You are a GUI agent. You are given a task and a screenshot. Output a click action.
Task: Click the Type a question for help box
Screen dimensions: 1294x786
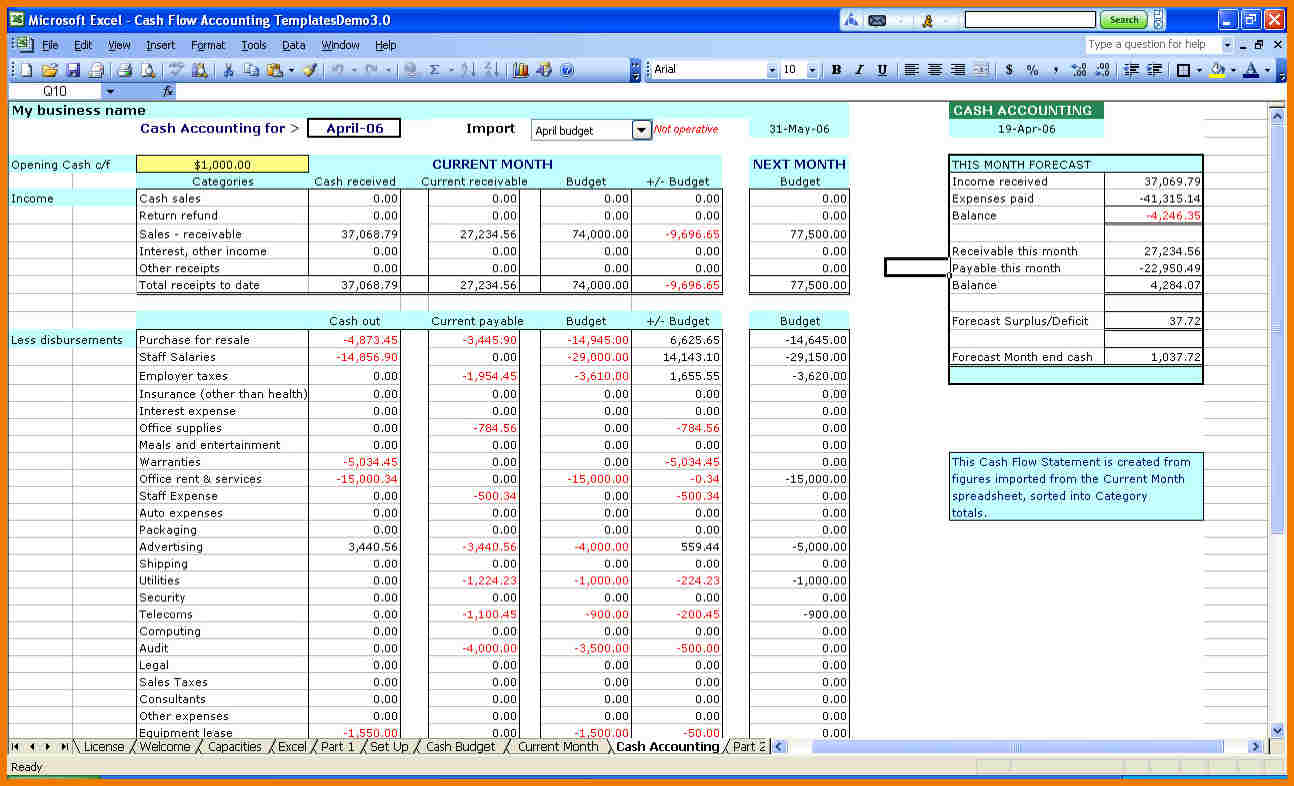coord(1152,45)
